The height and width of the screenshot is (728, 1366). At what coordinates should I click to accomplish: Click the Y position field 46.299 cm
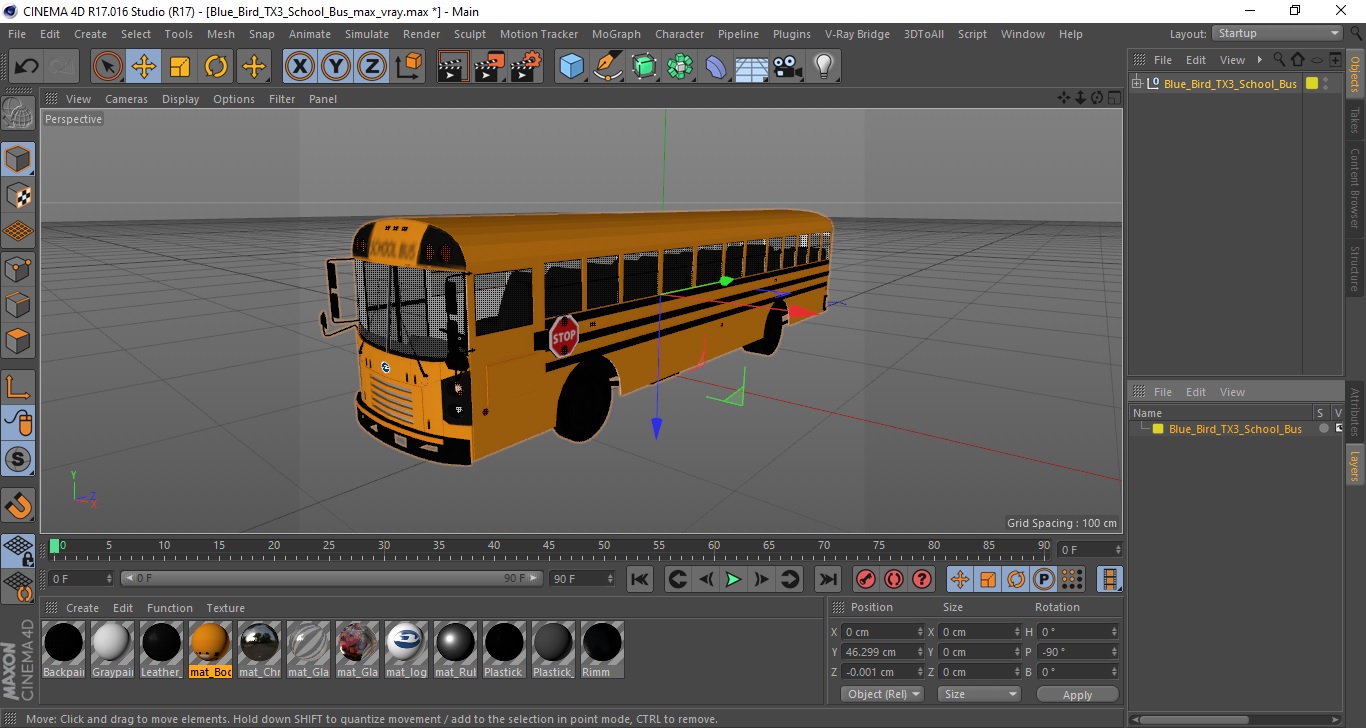[884, 652]
